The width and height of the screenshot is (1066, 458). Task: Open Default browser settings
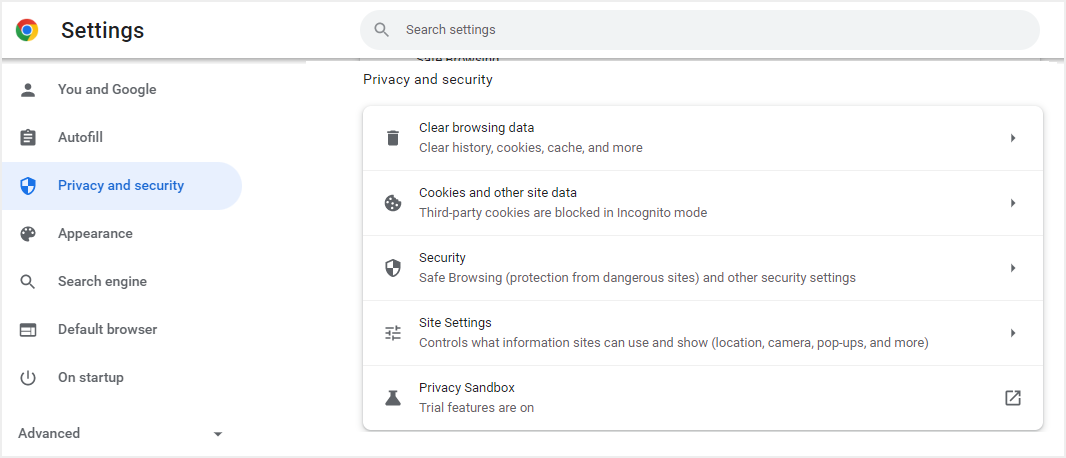tap(121, 330)
